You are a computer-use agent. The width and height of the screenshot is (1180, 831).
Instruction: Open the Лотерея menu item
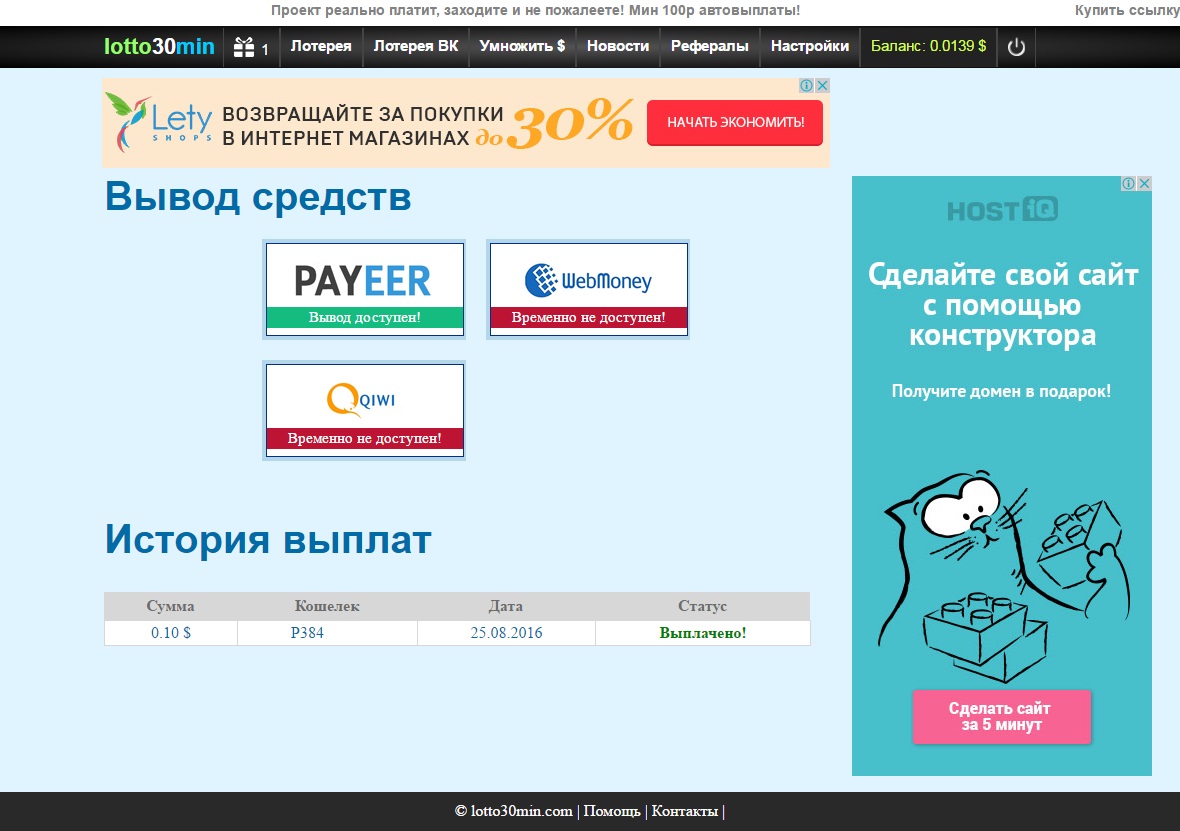pyautogui.click(x=321, y=46)
